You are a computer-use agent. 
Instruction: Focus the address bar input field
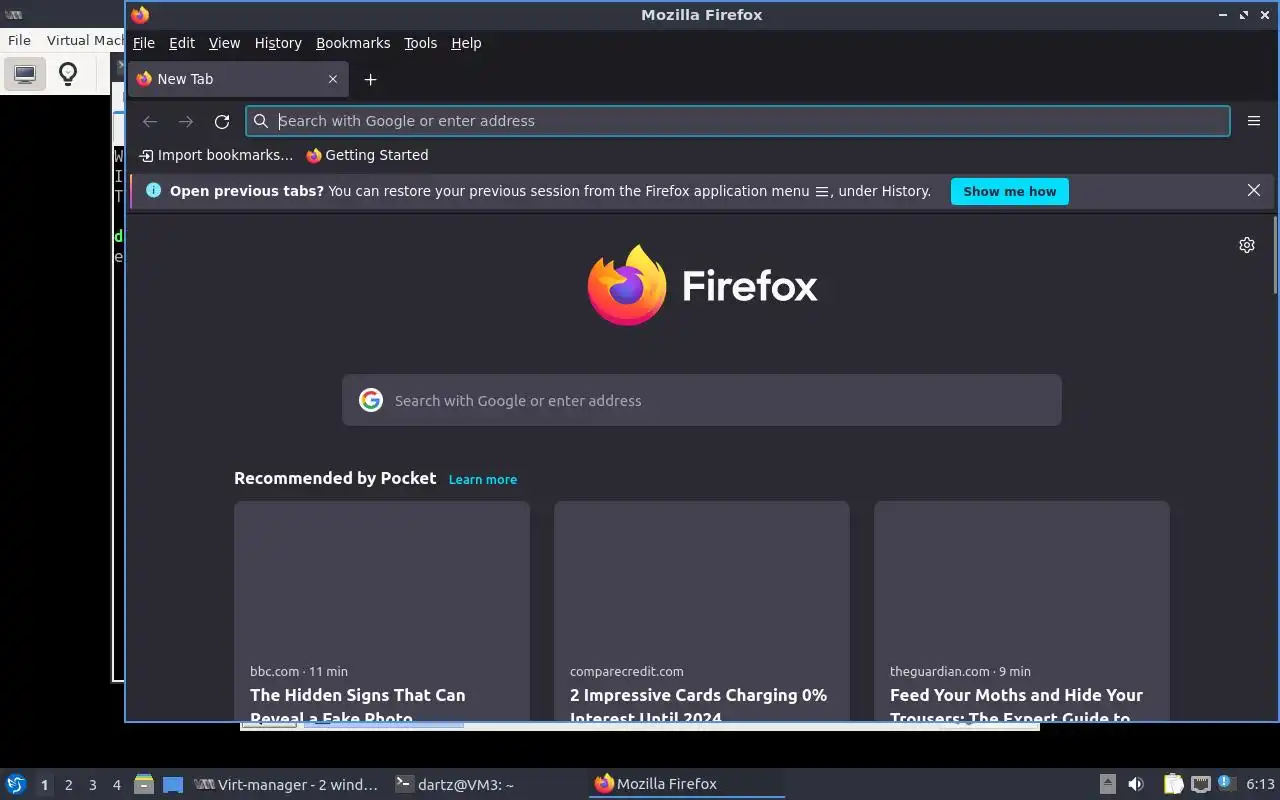pos(738,121)
